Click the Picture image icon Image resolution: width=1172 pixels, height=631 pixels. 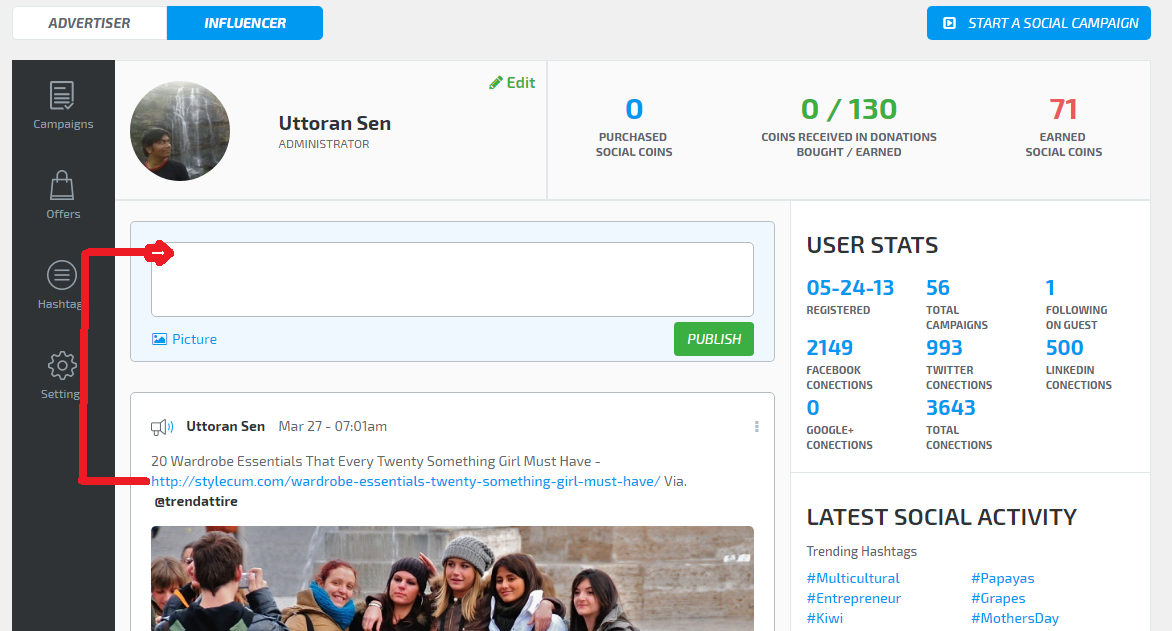coord(159,339)
